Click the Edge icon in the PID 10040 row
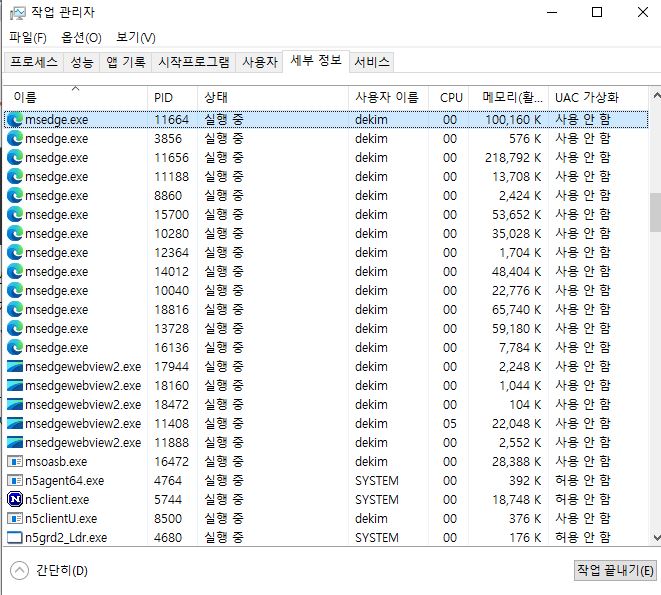Screen dimensions: 661x595 point(15,290)
